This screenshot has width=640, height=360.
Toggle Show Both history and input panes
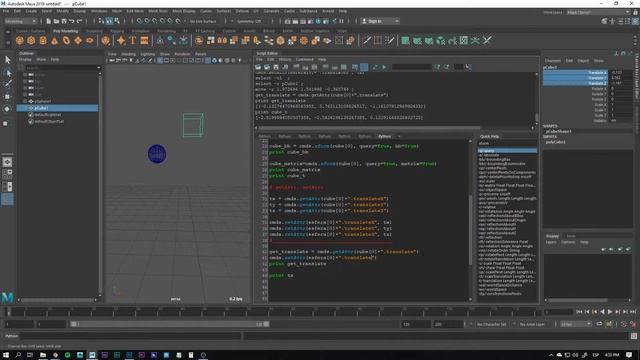pos(344,67)
